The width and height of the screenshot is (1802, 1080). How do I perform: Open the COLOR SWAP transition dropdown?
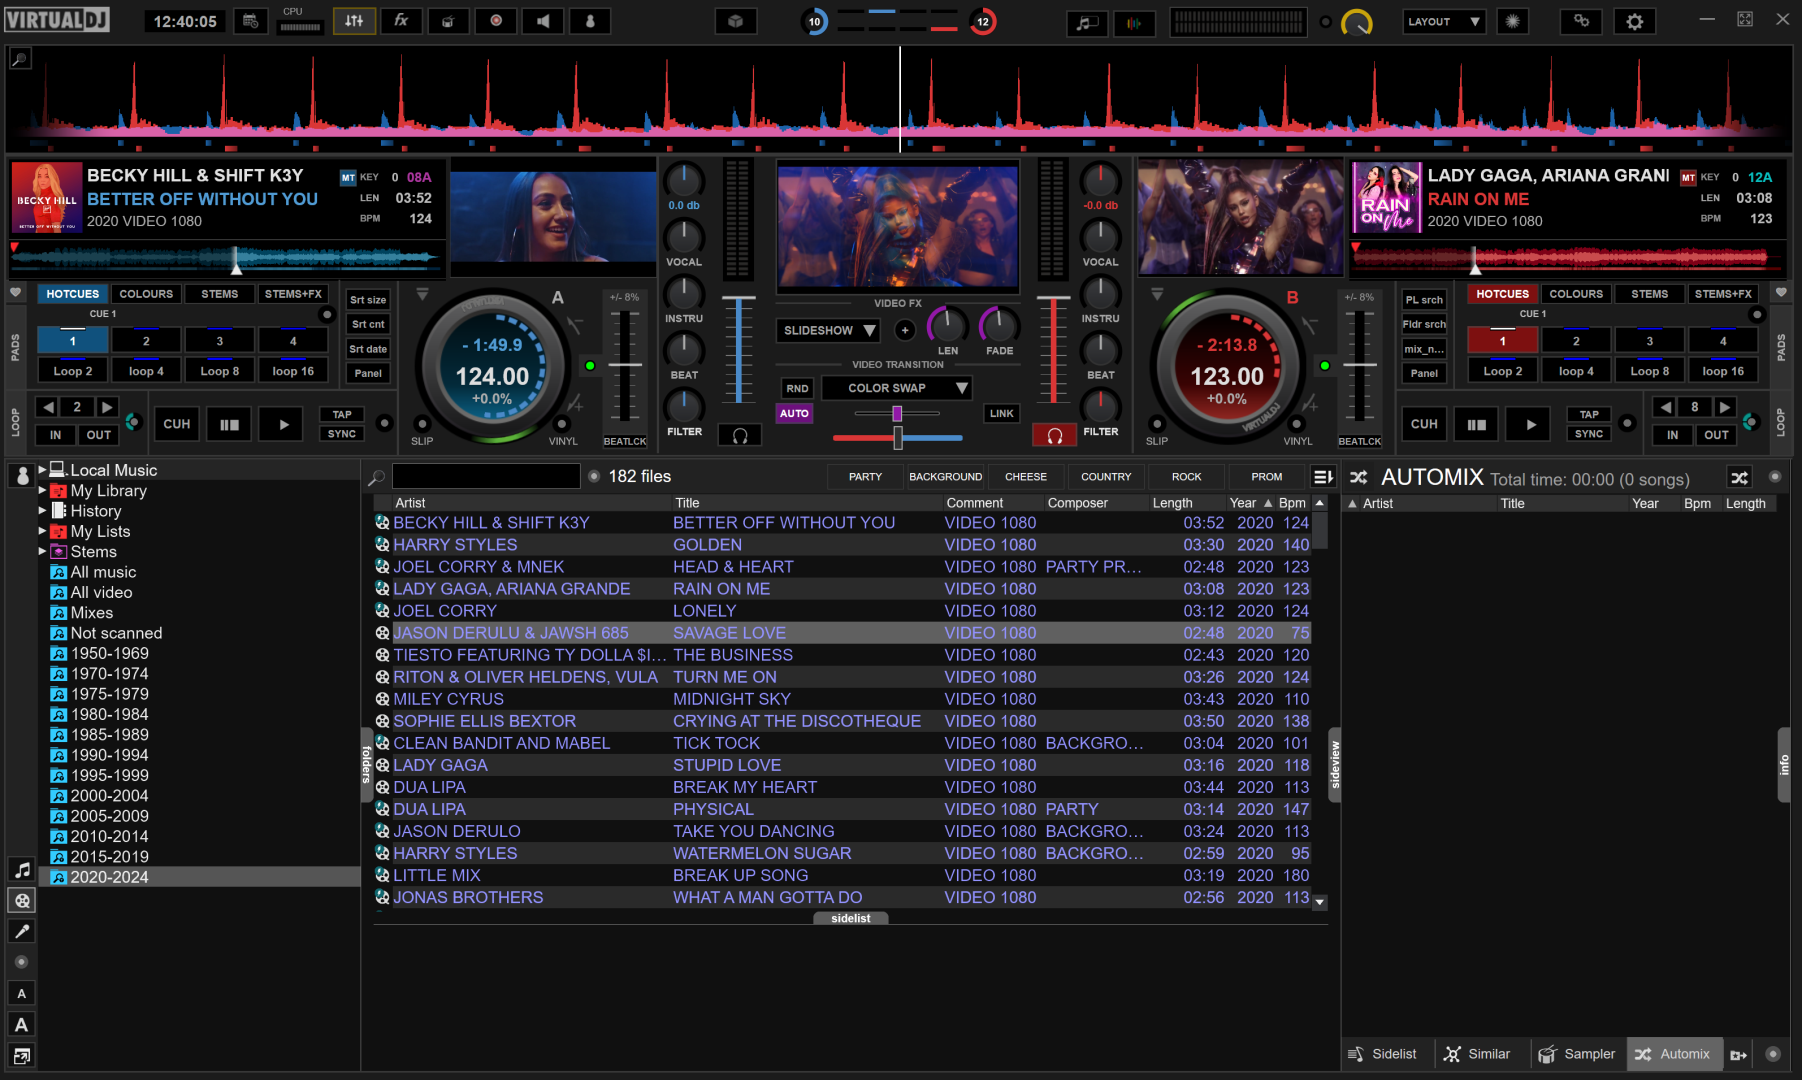click(897, 388)
